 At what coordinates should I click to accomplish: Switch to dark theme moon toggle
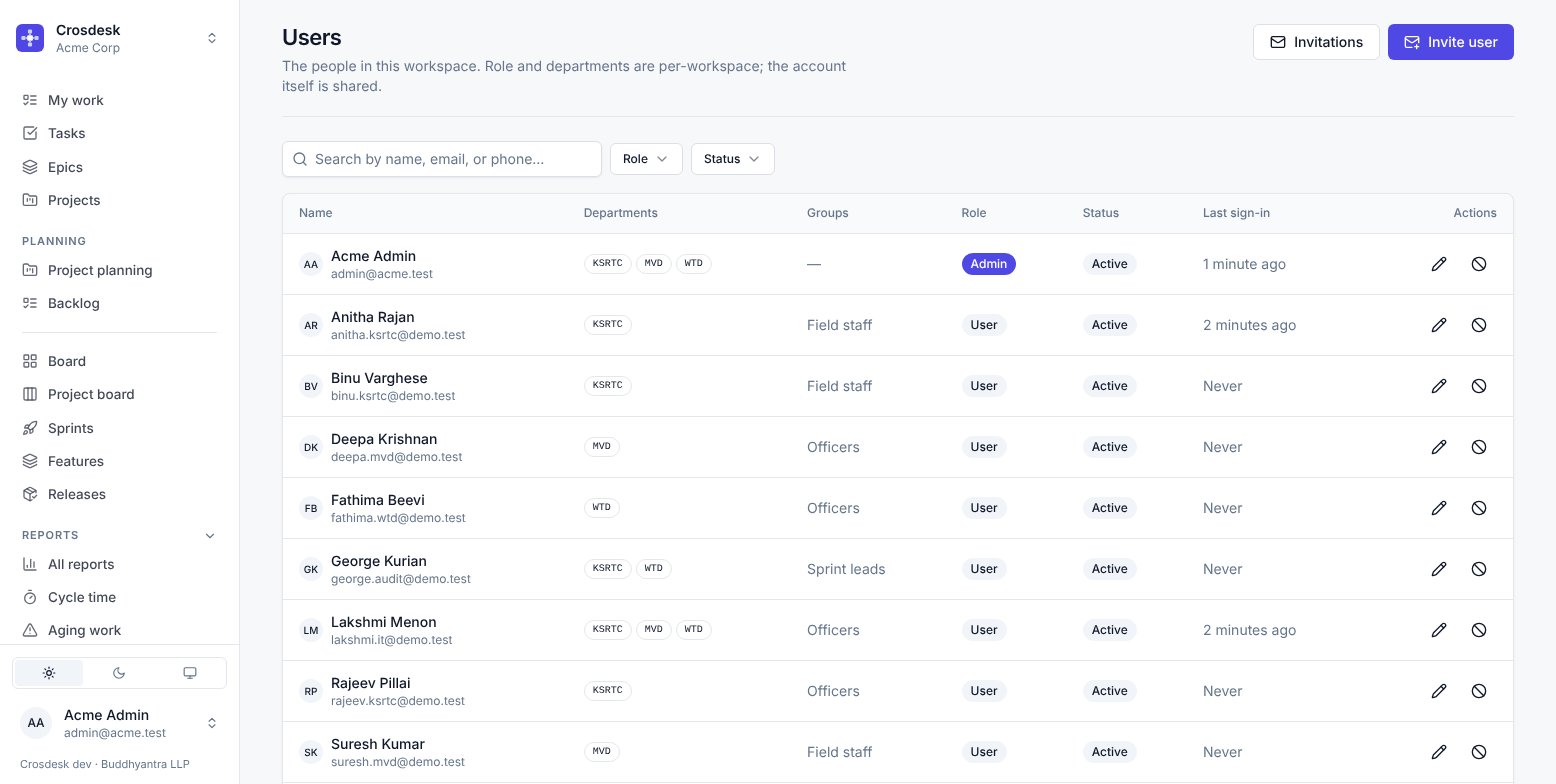click(119, 673)
